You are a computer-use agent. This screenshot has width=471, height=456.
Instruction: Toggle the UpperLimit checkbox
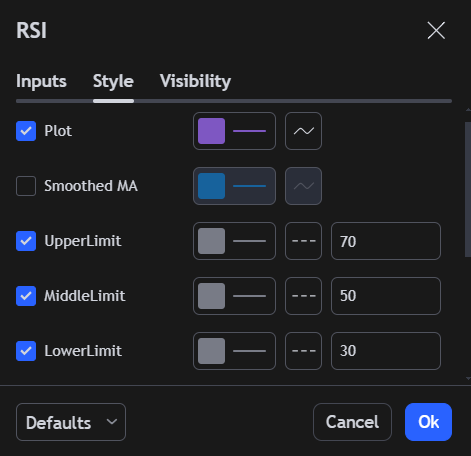click(26, 241)
